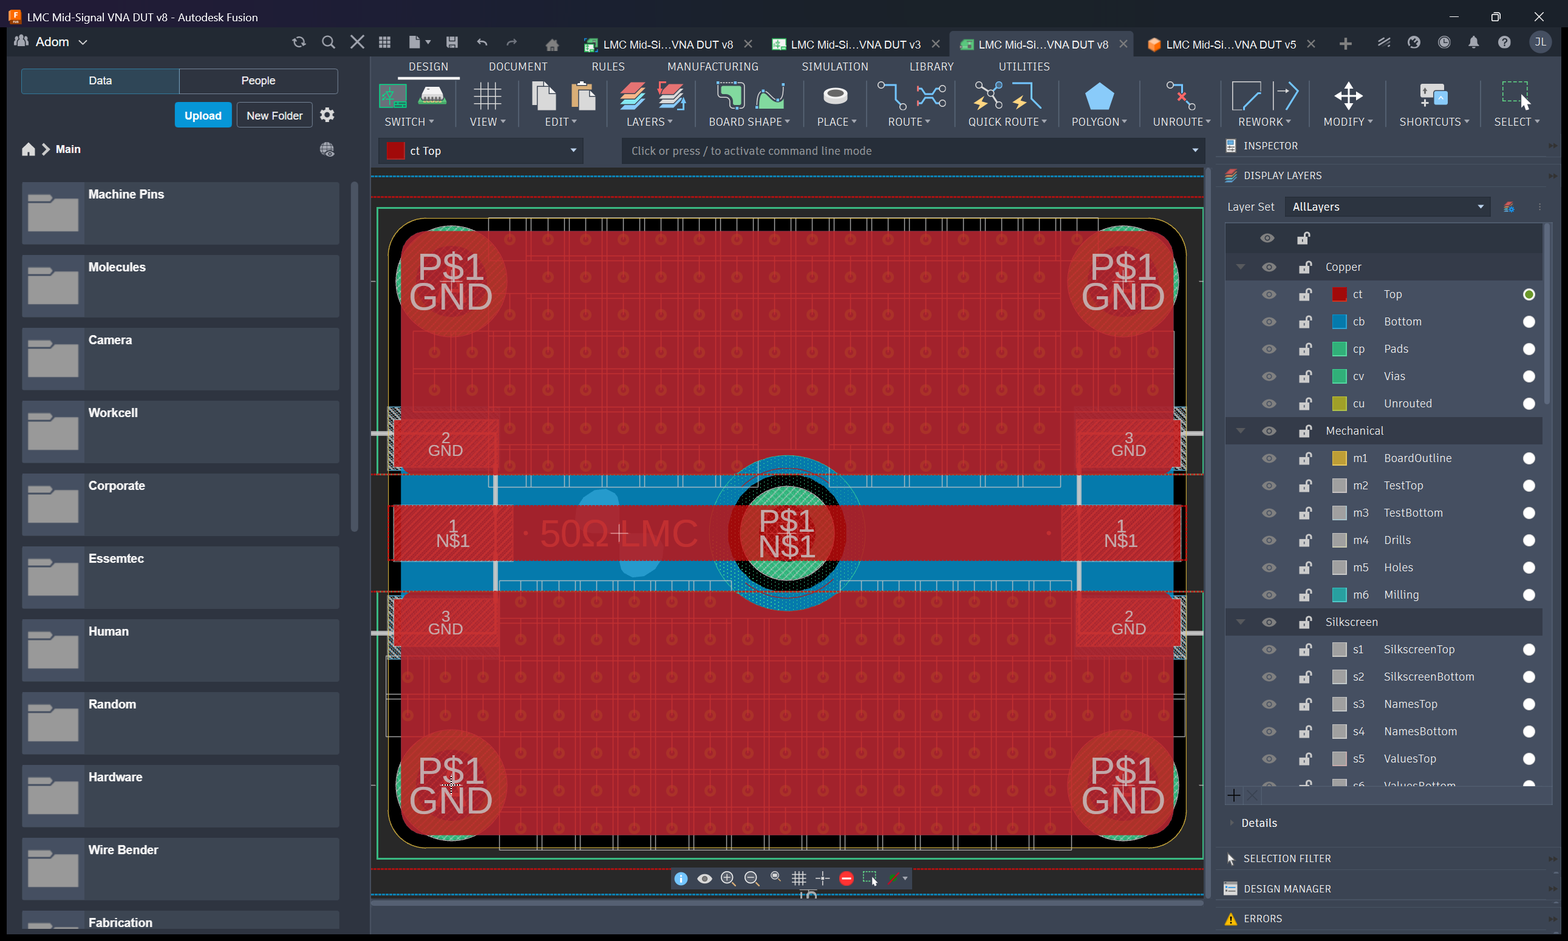
Task: Select the Route tool icon
Action: tap(891, 97)
